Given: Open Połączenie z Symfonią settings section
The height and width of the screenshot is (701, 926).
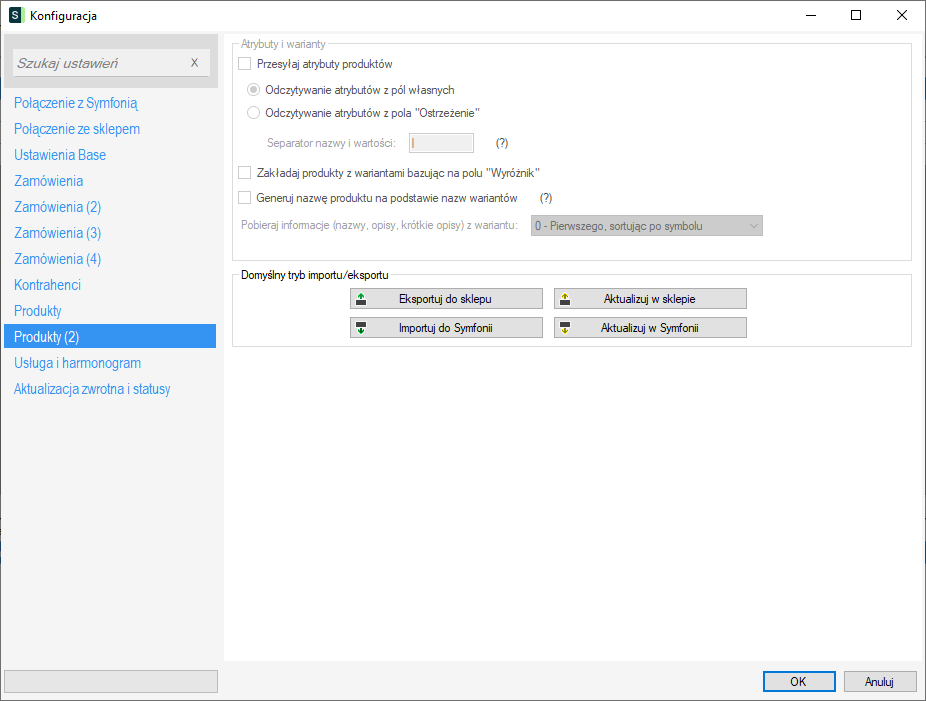Looking at the screenshot, I should pos(76,103).
